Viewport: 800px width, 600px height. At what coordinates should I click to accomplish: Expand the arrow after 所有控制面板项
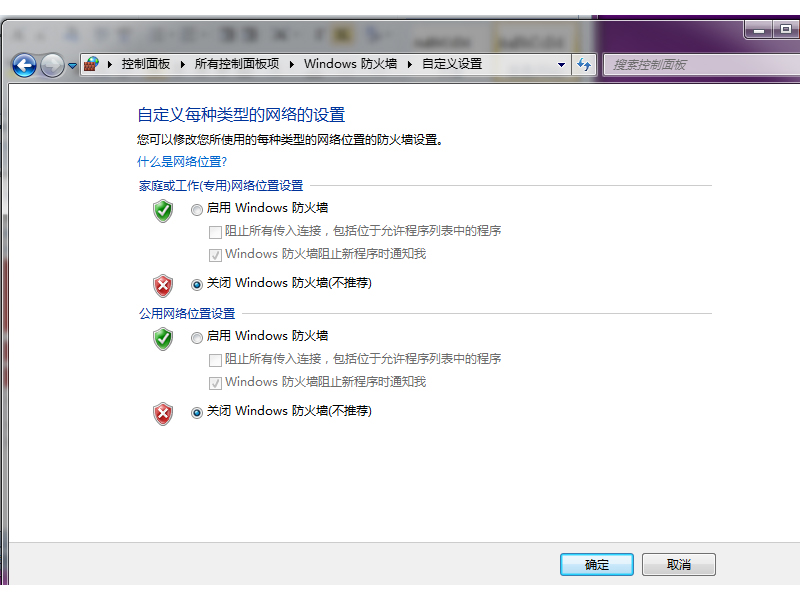292,64
